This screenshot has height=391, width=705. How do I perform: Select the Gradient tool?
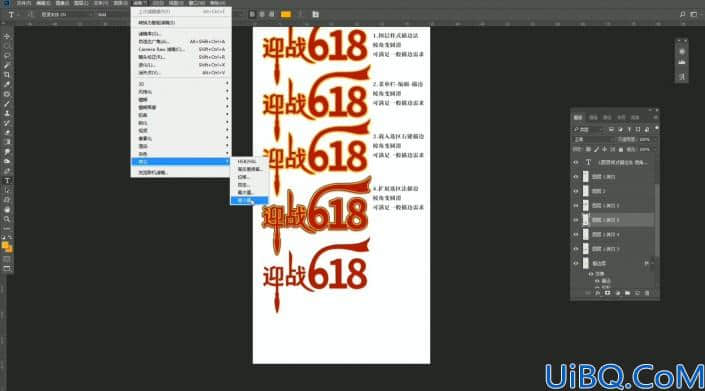(7, 142)
